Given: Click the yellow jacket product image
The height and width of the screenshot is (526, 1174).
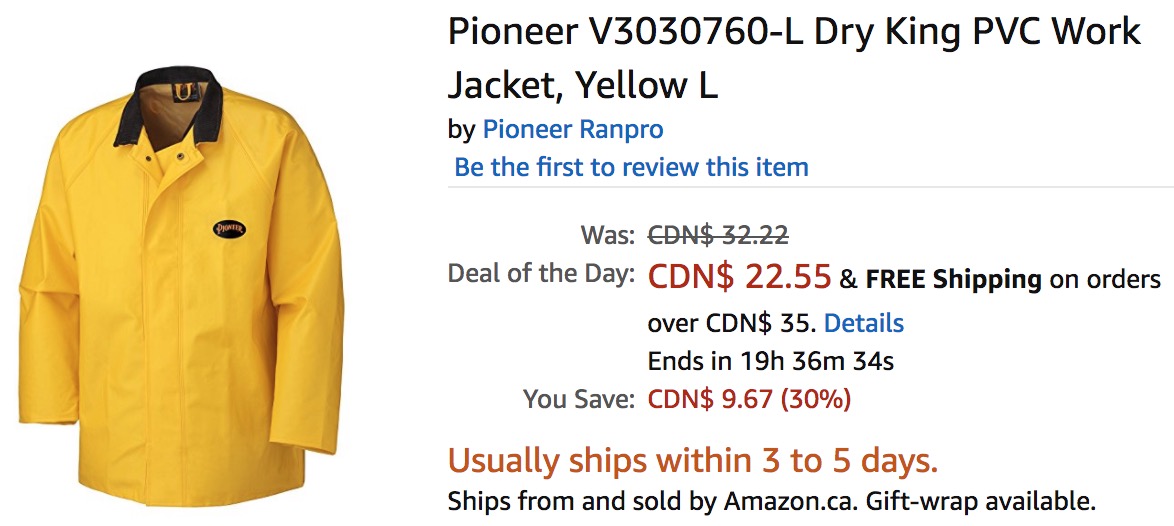Looking at the screenshot, I should 181,287.
